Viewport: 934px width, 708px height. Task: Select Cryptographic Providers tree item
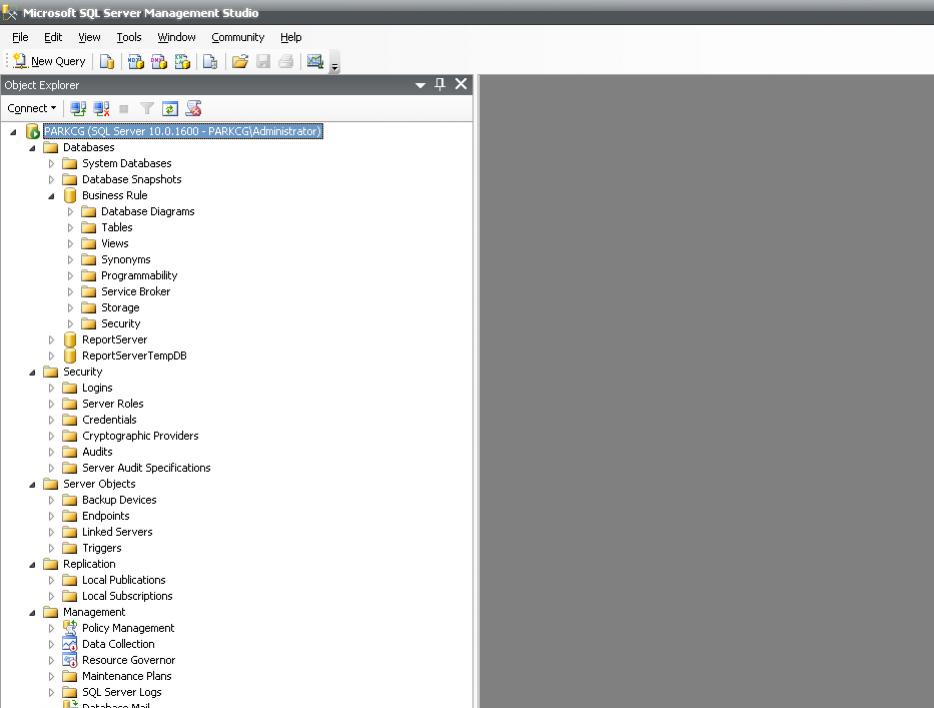pyautogui.click(x=141, y=436)
